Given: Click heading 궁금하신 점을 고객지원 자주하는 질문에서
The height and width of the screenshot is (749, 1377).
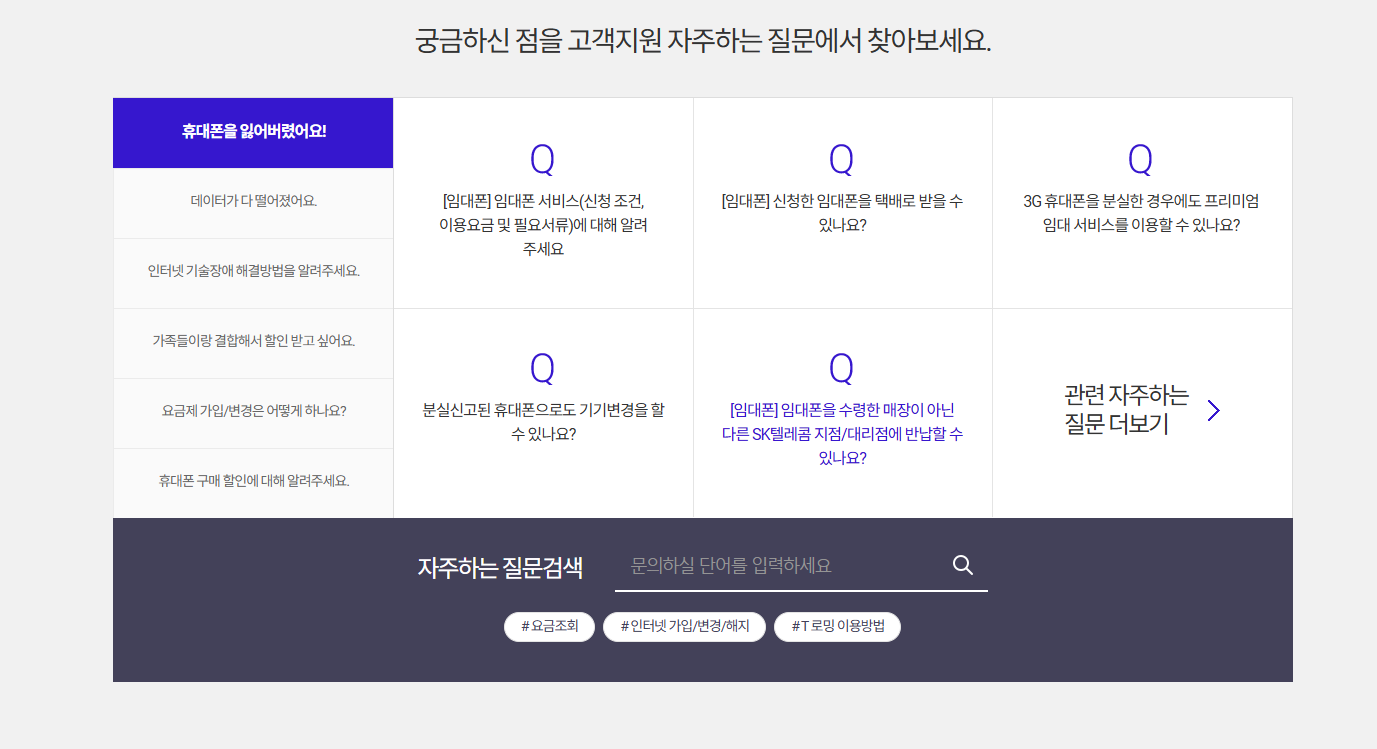Looking at the screenshot, I should tap(703, 42).
